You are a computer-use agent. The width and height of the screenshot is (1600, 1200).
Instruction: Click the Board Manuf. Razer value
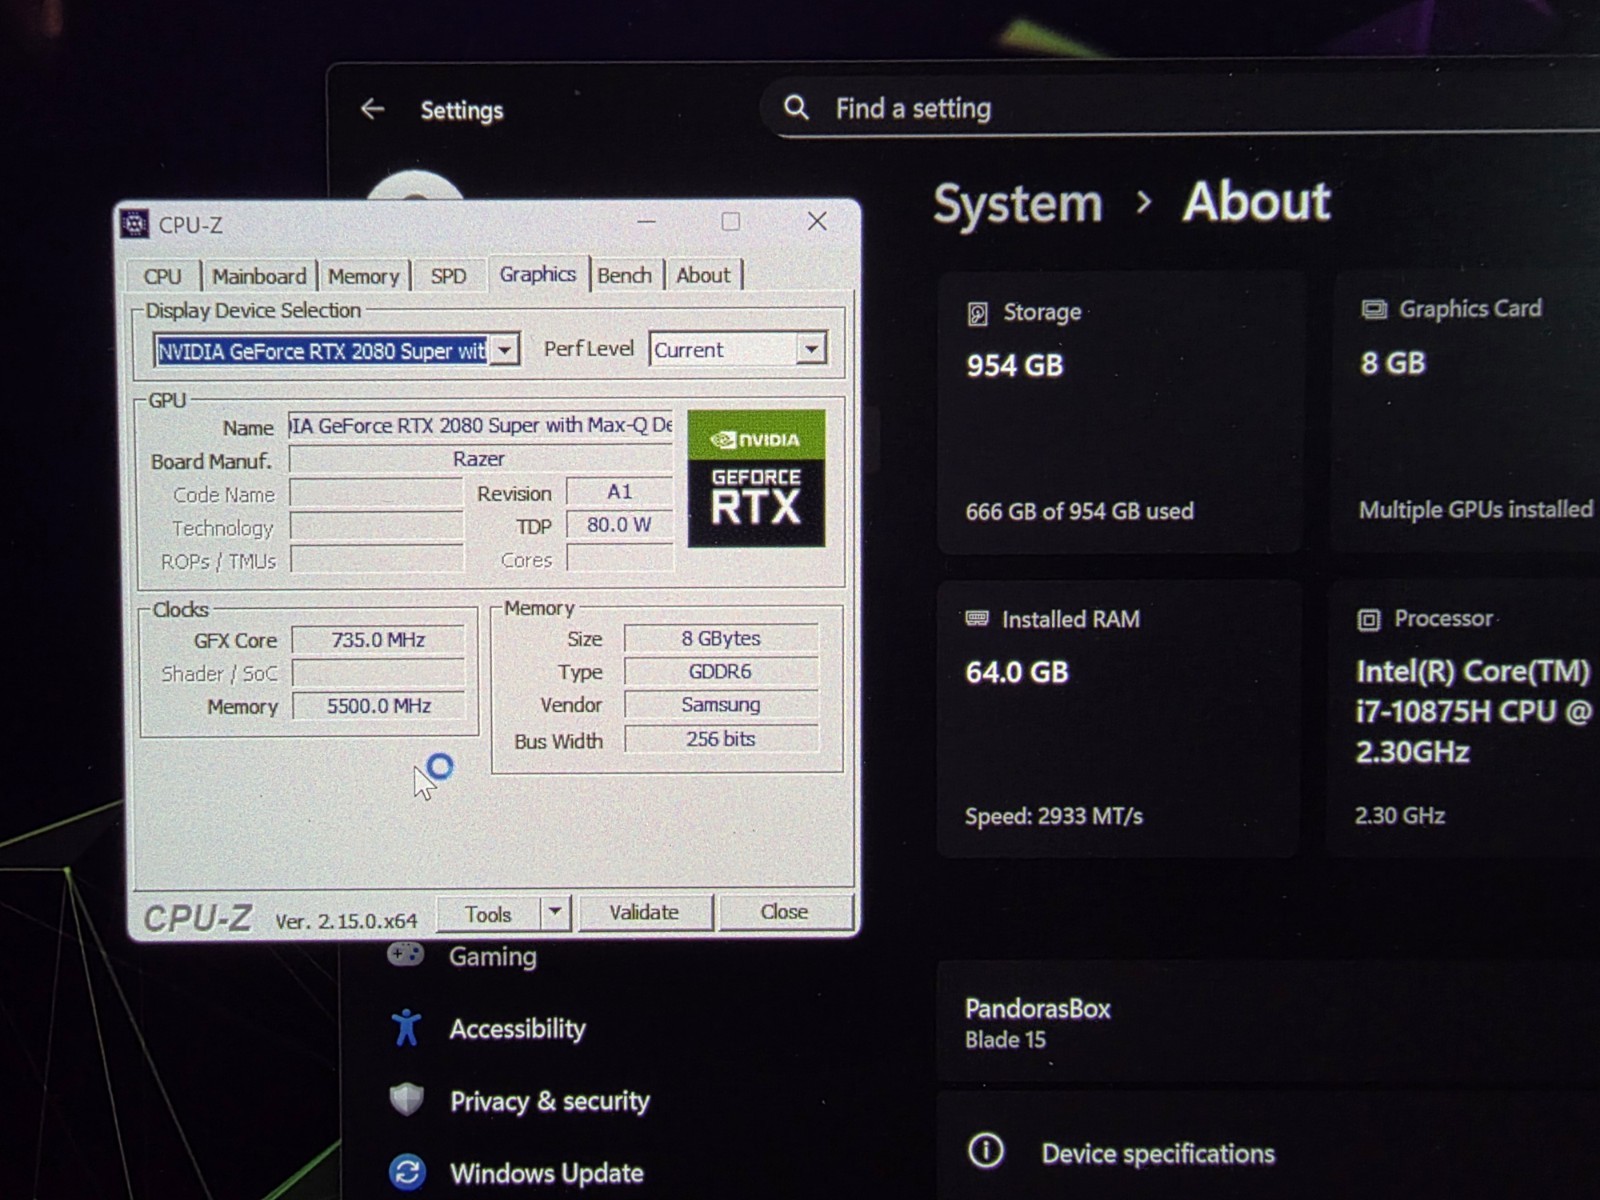(479, 459)
